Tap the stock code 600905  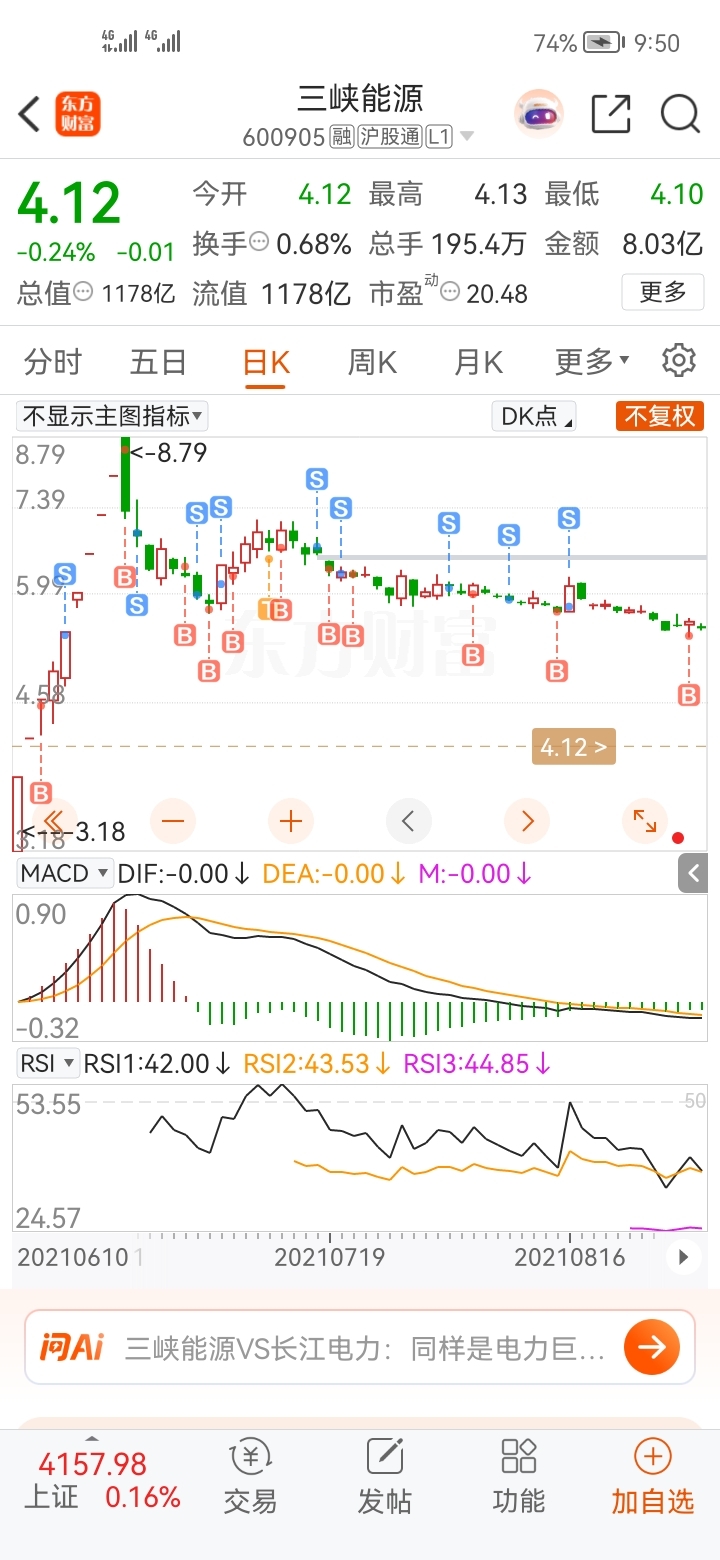tap(283, 137)
